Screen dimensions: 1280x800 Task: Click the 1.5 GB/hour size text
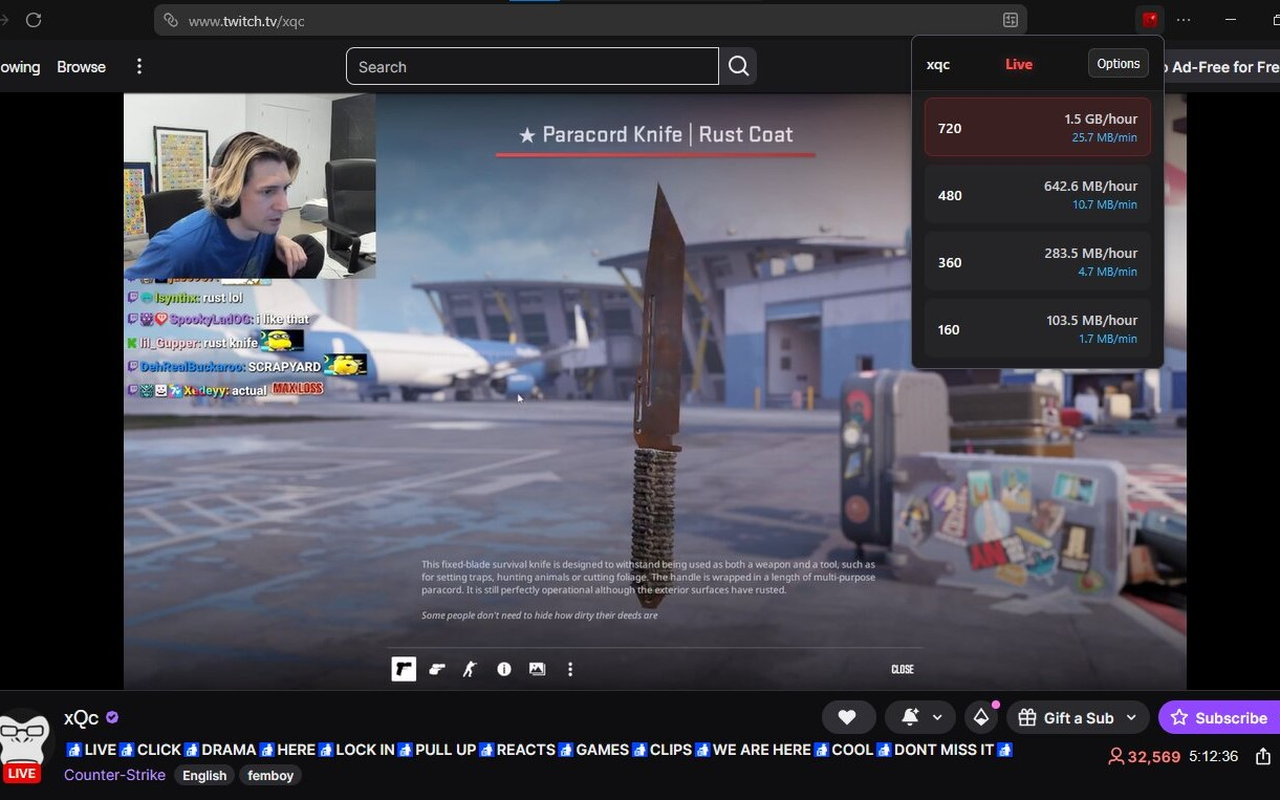1101,119
